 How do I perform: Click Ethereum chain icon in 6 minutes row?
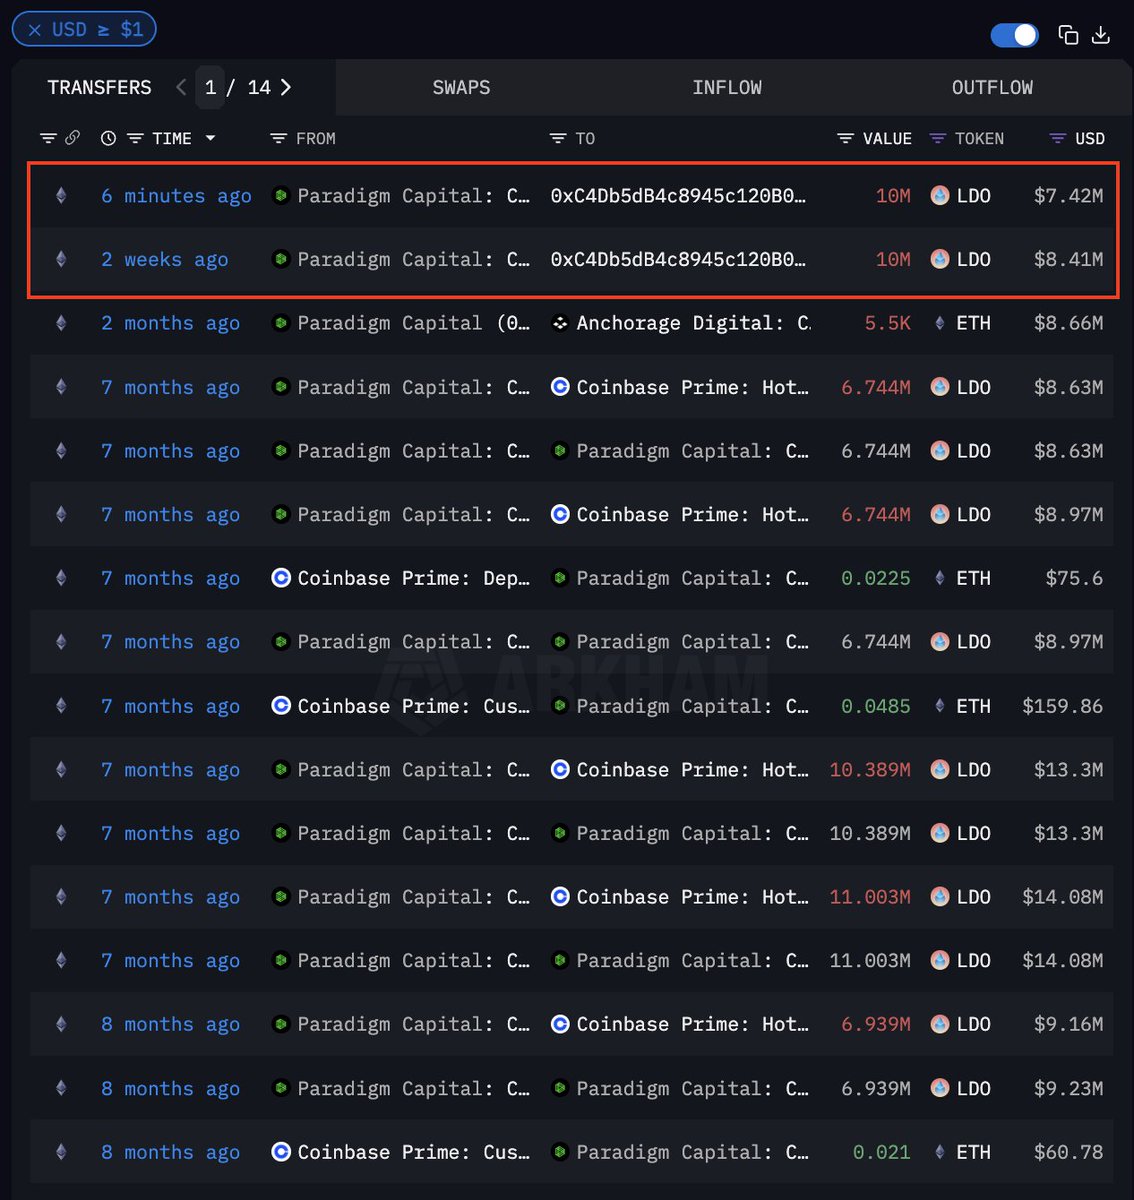(x=61, y=196)
